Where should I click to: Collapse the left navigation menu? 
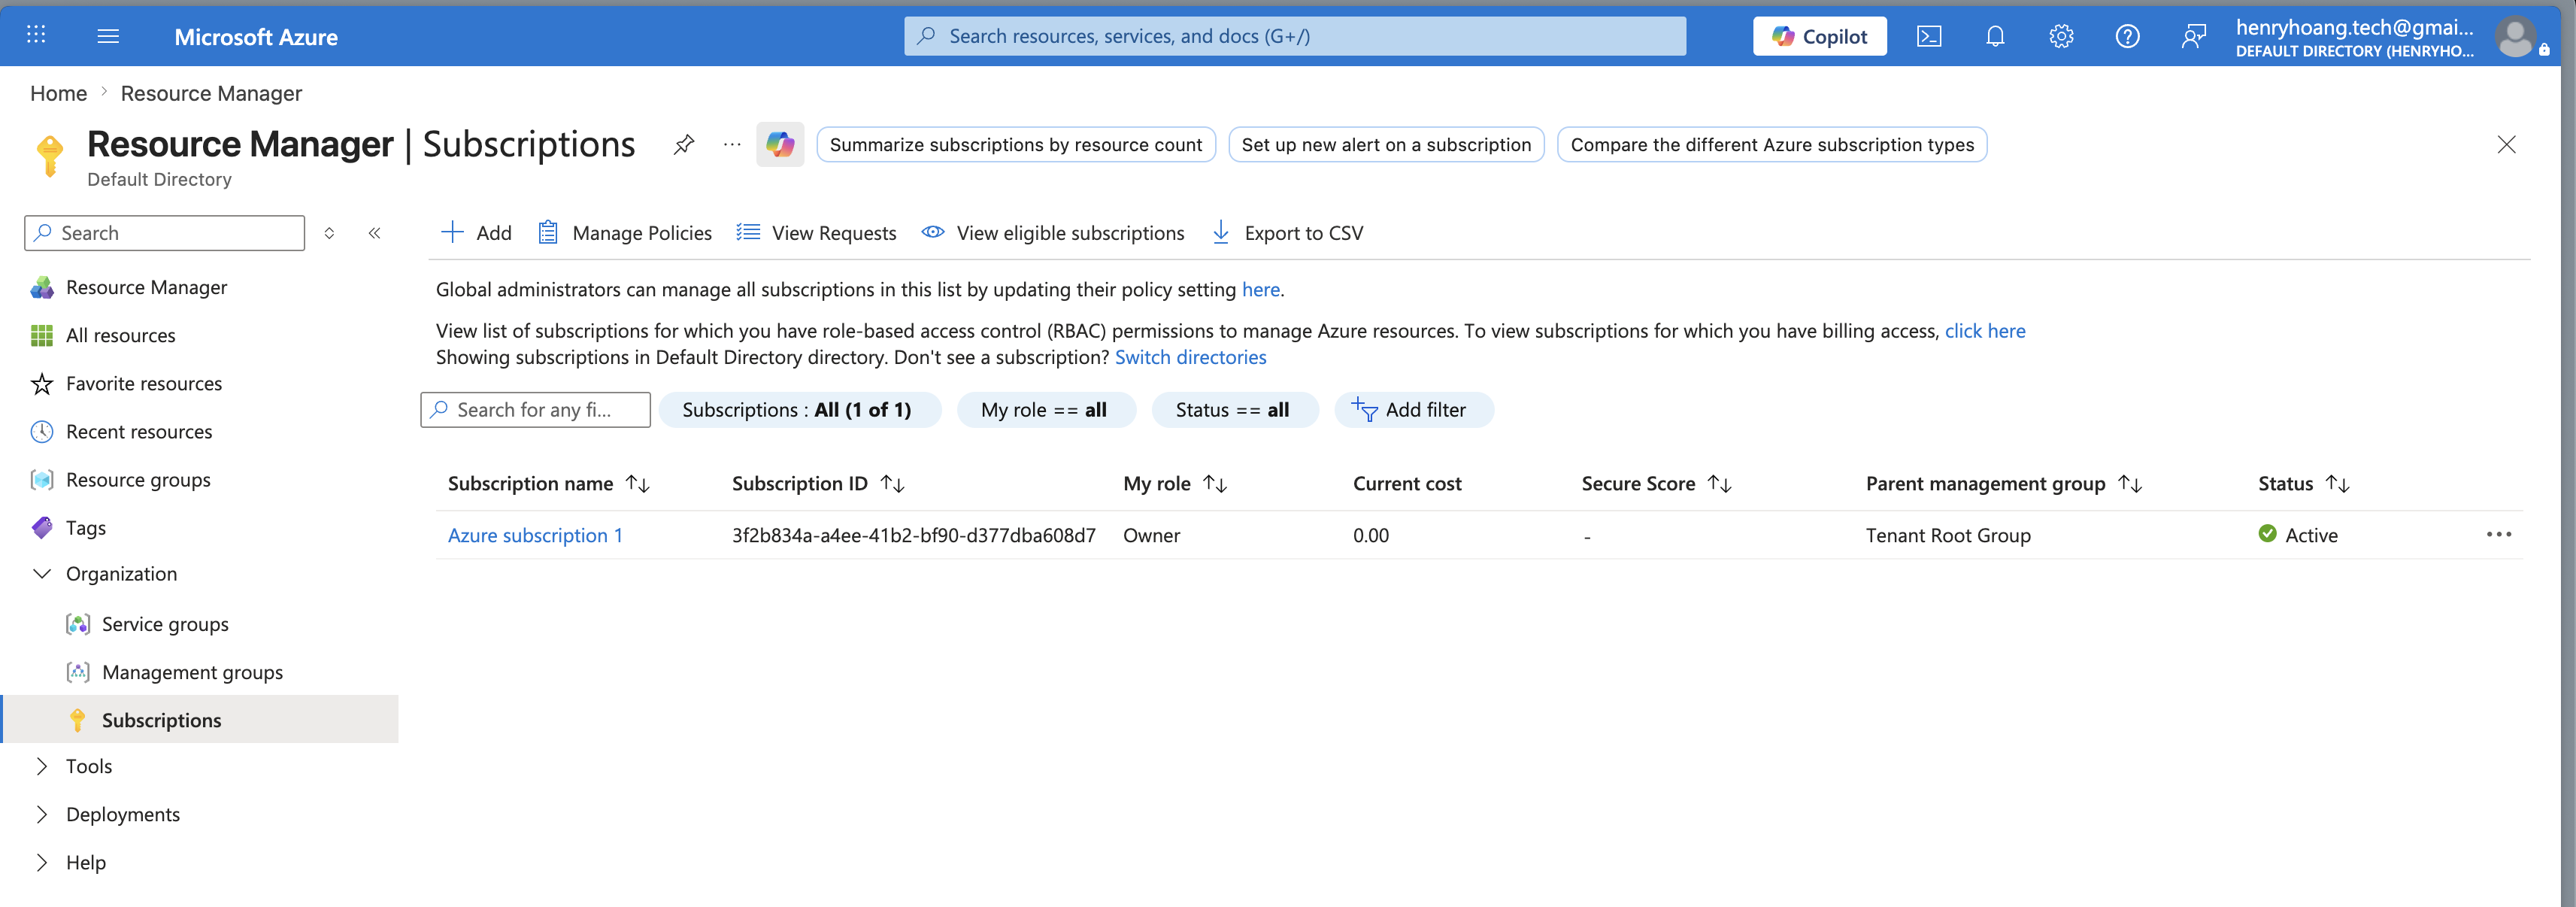tap(374, 233)
